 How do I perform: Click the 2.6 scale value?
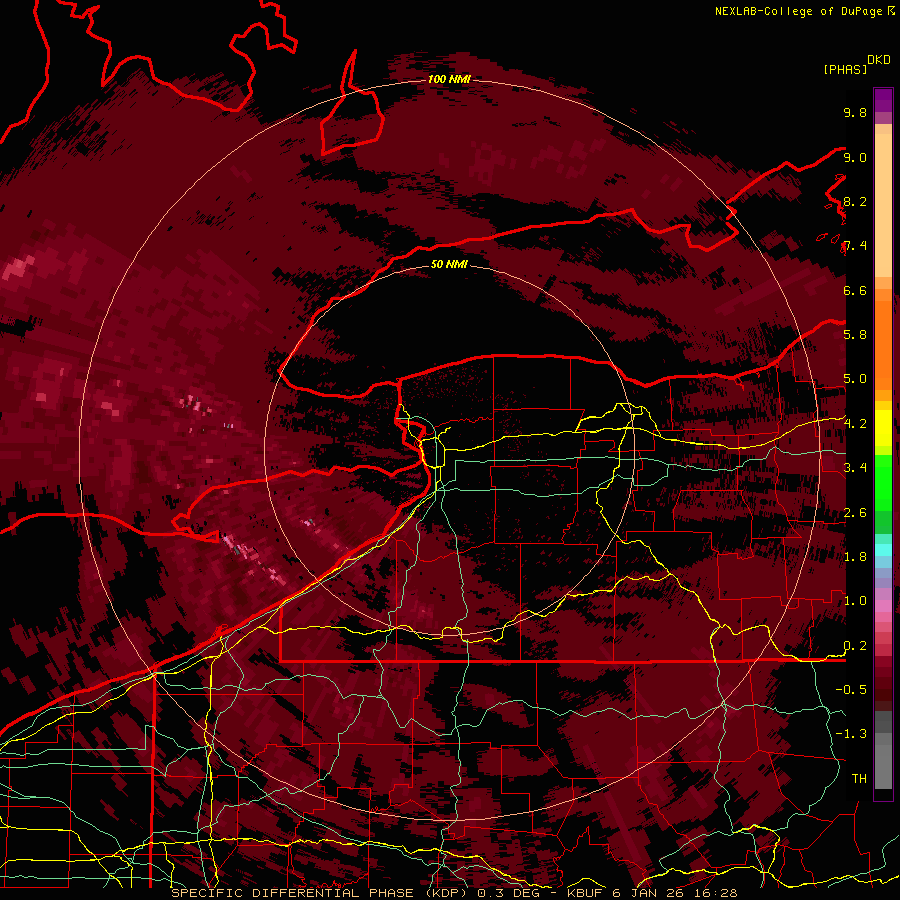tap(855, 513)
